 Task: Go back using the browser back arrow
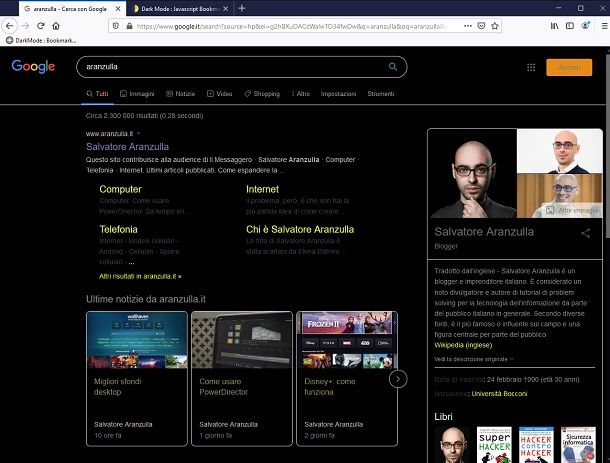point(9,26)
